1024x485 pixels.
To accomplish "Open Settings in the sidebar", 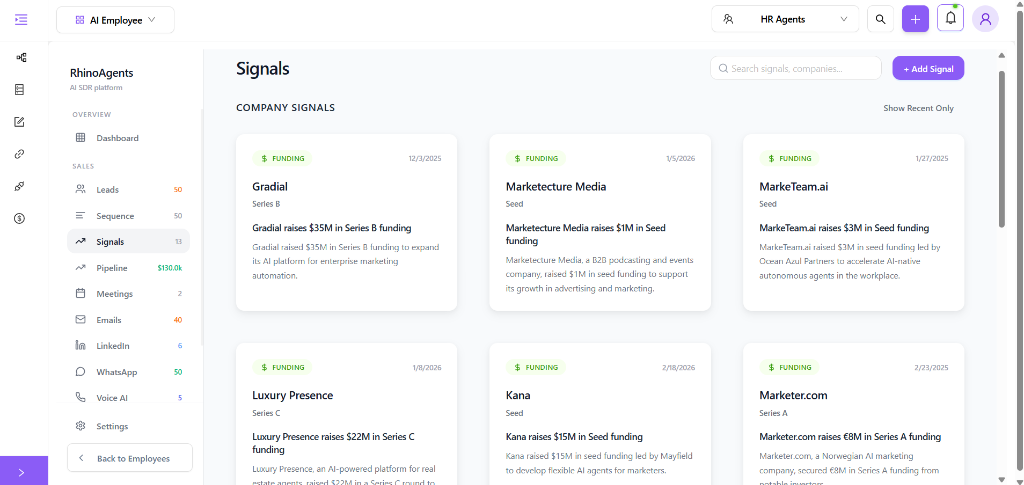I will point(129,426).
